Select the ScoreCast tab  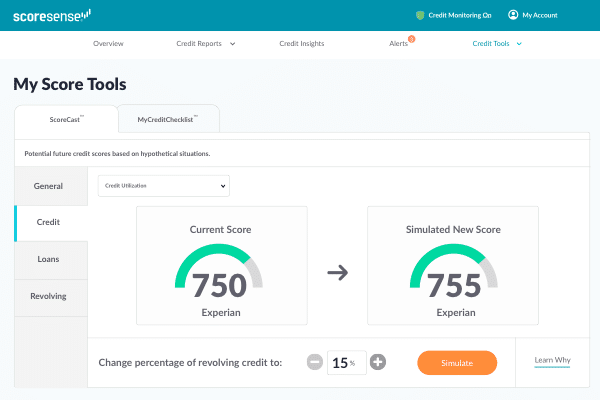66,119
